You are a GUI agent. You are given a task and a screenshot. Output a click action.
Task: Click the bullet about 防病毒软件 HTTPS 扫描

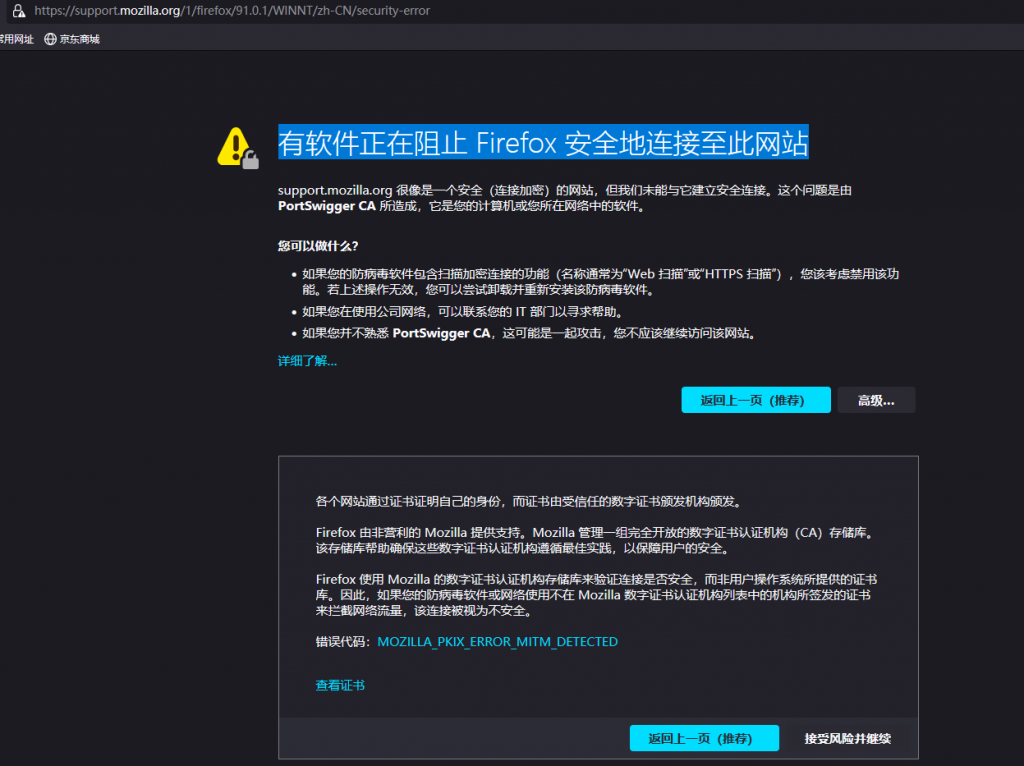click(x=600, y=281)
